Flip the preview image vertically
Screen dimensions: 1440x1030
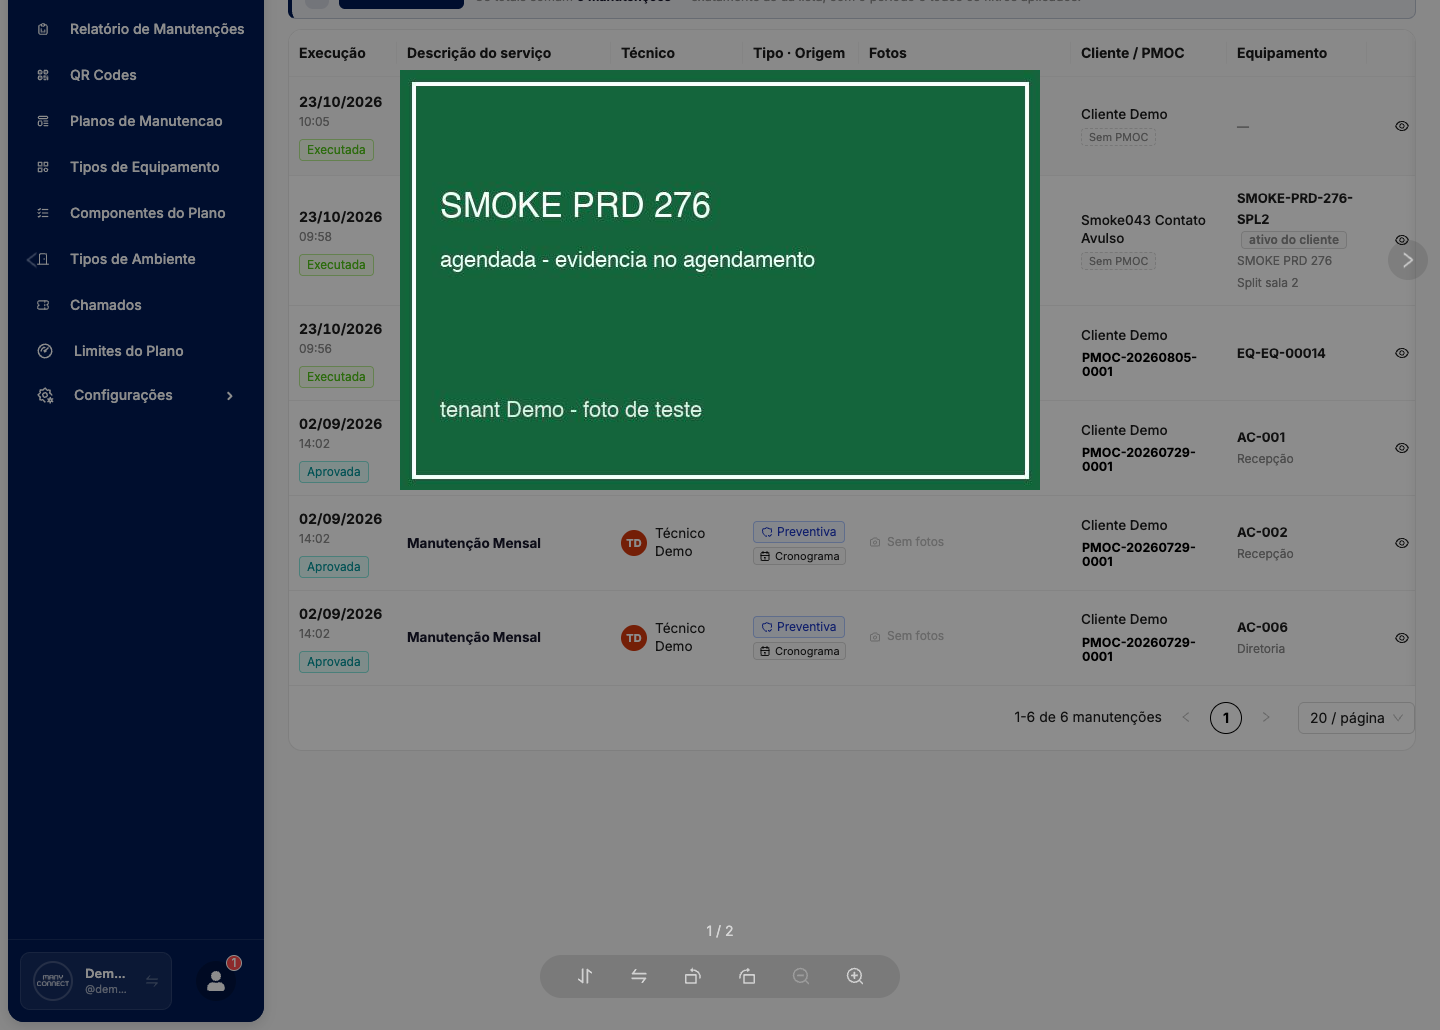point(585,976)
